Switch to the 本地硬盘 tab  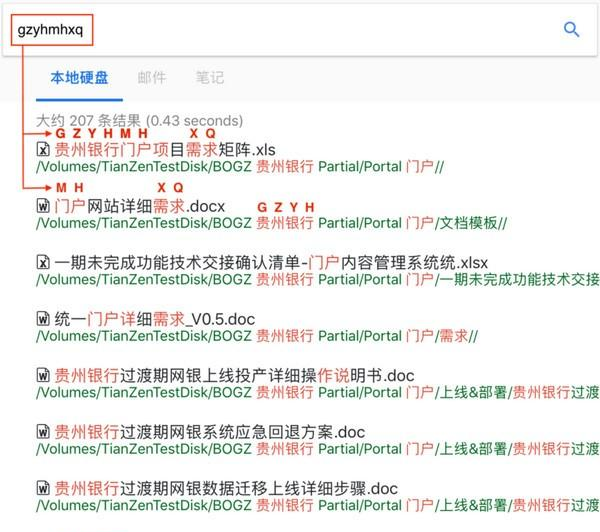click(x=79, y=78)
